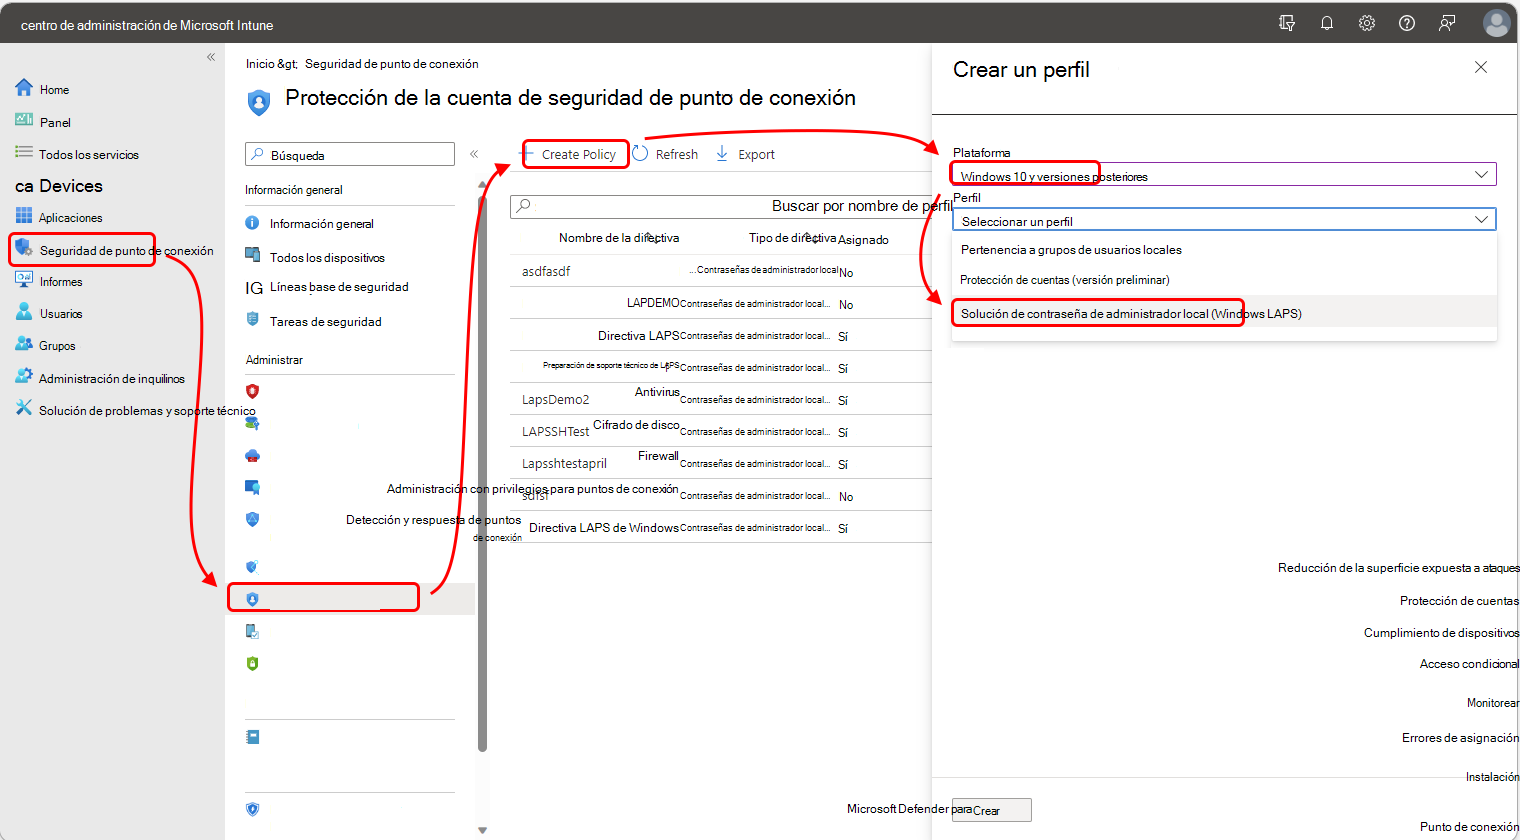Follow the Inicio breadcrumb link
1520x840 pixels.
tap(260, 63)
